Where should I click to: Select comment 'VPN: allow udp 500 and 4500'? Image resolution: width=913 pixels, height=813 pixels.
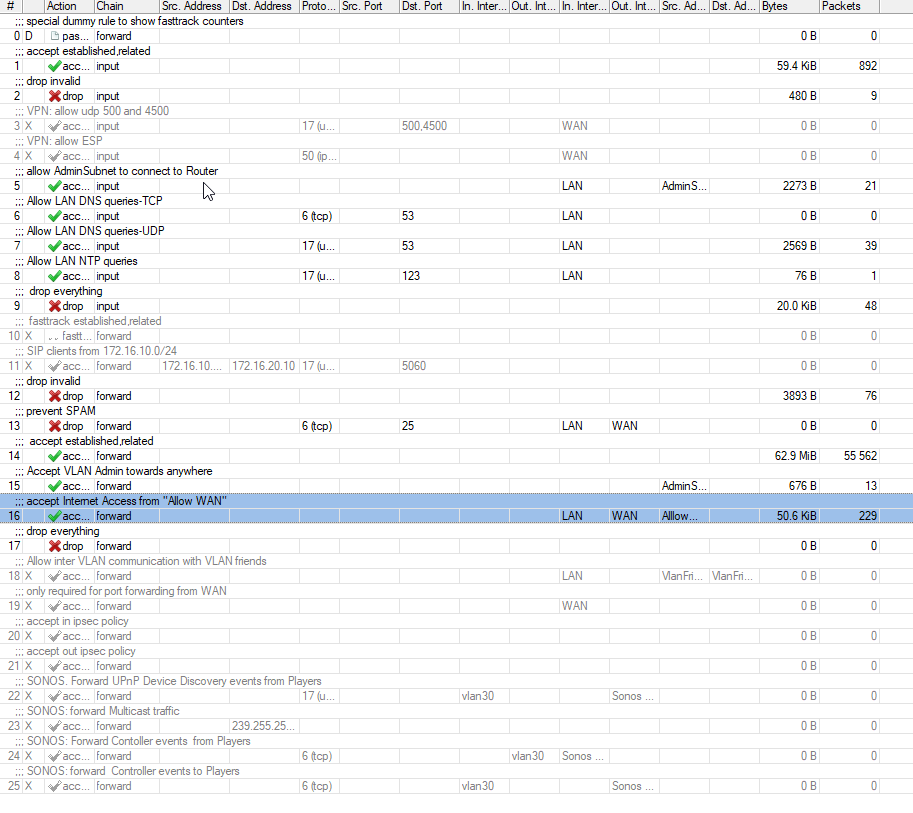click(98, 111)
